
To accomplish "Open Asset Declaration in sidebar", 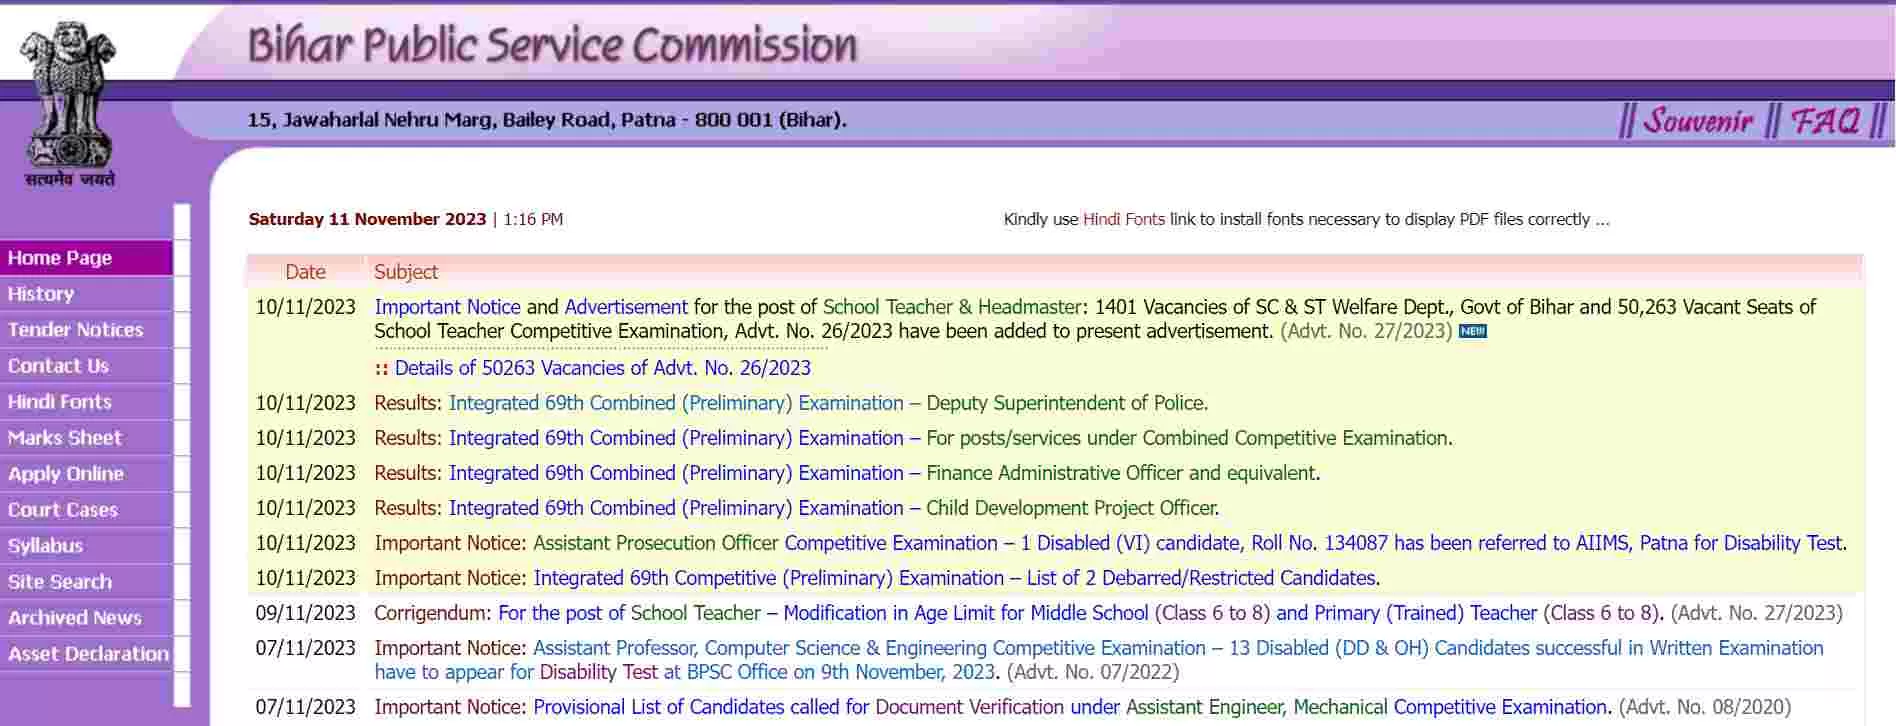I will pos(86,654).
